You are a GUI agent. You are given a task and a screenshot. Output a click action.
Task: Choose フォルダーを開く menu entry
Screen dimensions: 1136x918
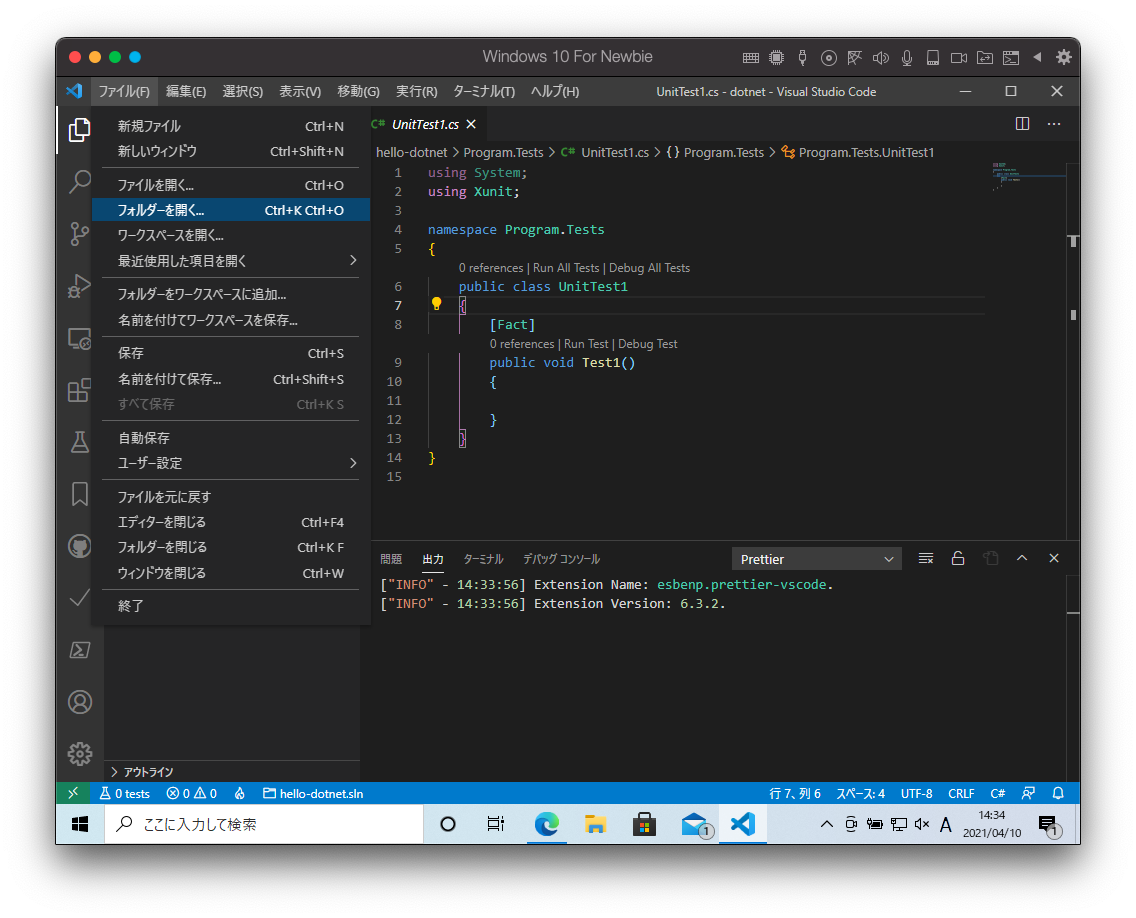coord(231,210)
